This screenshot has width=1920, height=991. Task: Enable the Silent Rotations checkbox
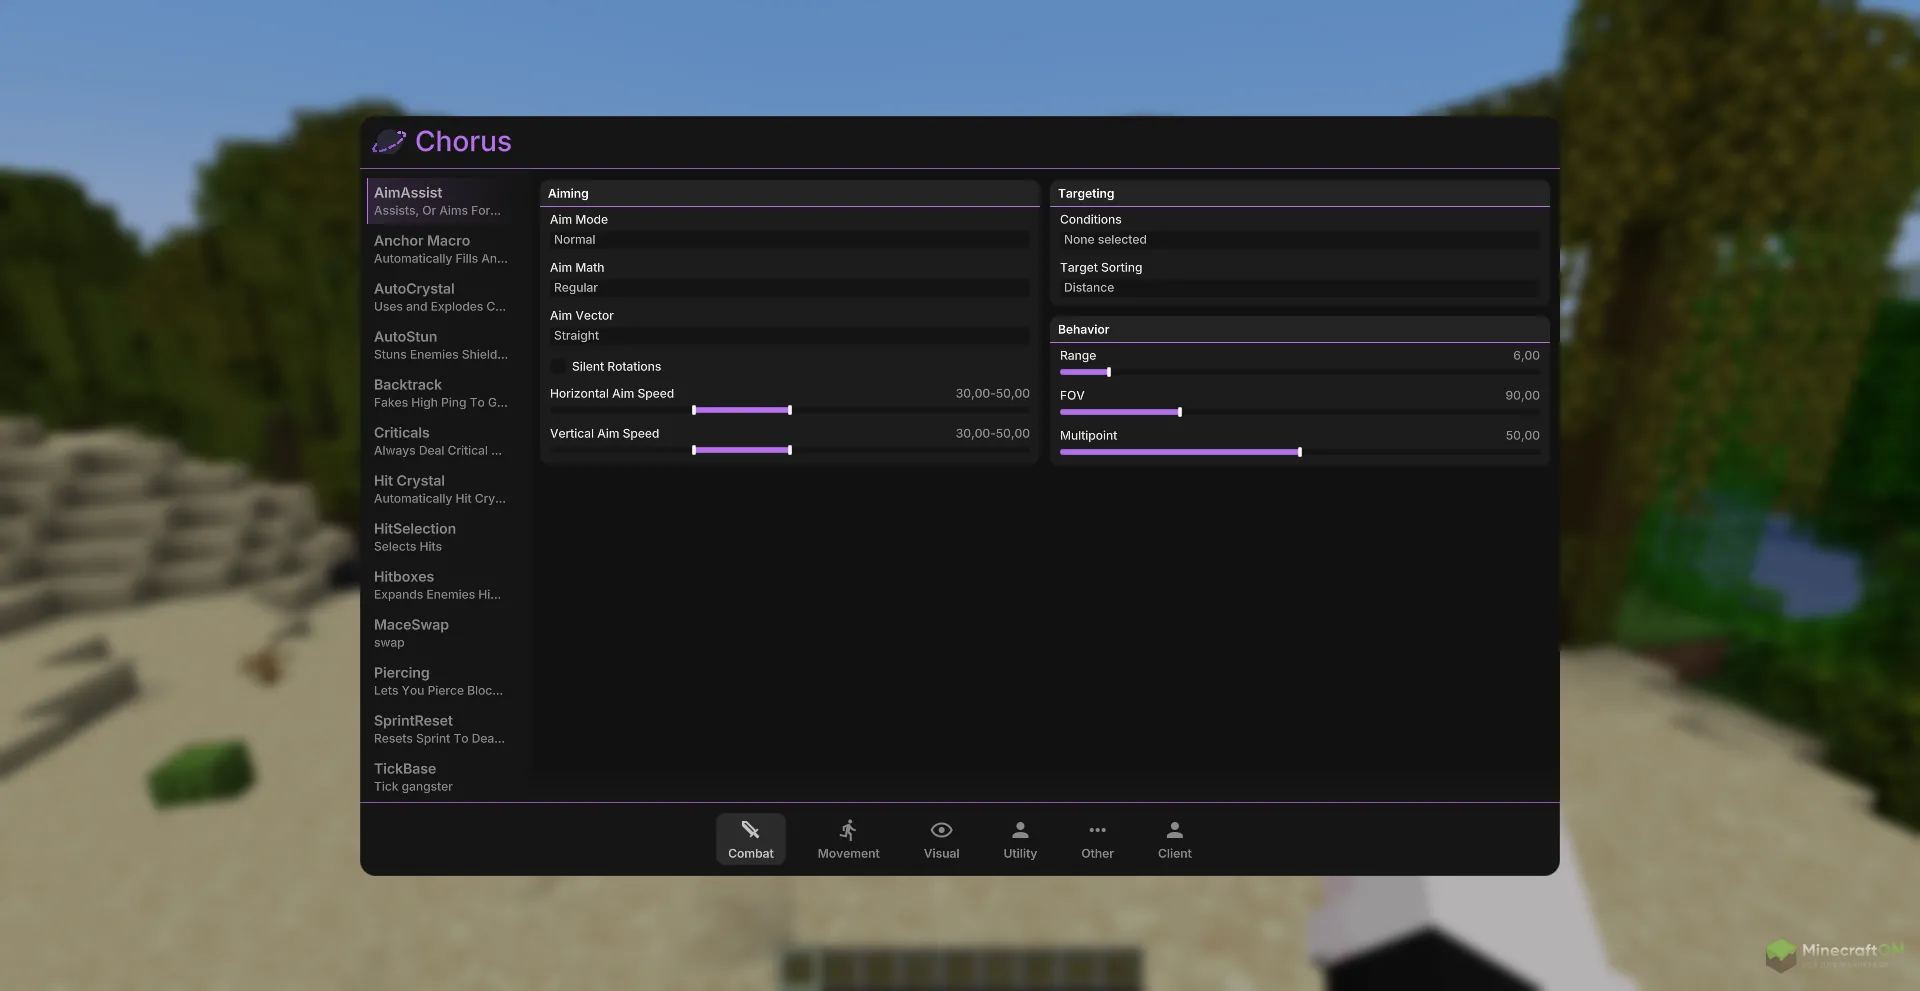click(x=559, y=367)
